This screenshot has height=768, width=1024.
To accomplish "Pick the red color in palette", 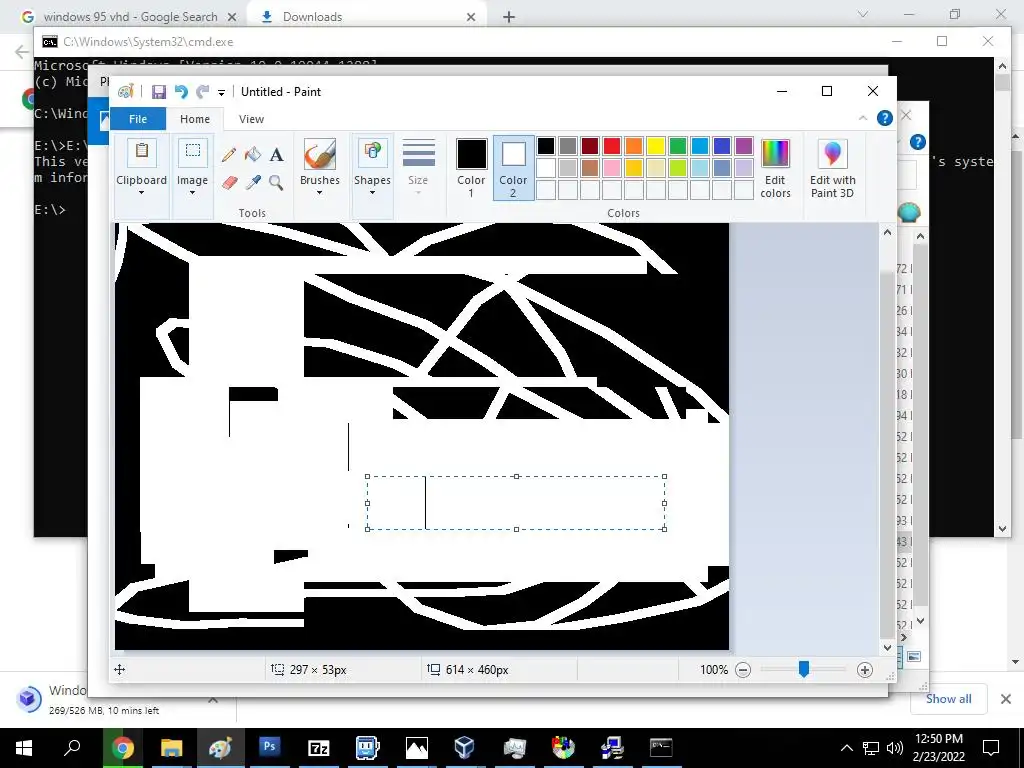I will pos(612,146).
